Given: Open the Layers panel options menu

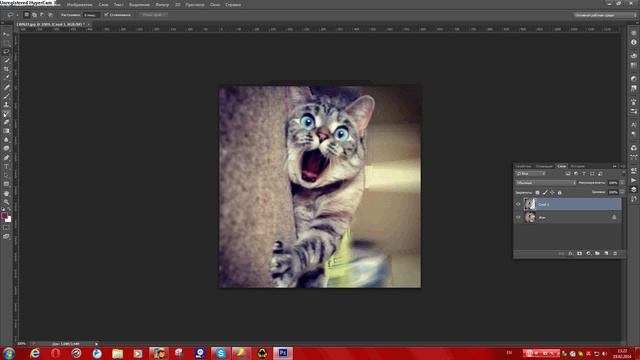Looking at the screenshot, I should (x=622, y=166).
